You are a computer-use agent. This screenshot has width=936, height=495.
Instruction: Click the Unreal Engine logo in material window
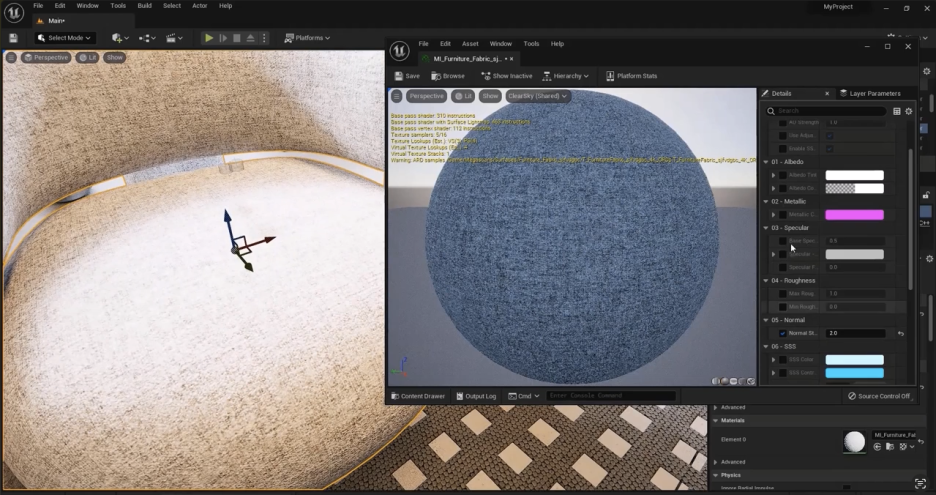(x=399, y=51)
